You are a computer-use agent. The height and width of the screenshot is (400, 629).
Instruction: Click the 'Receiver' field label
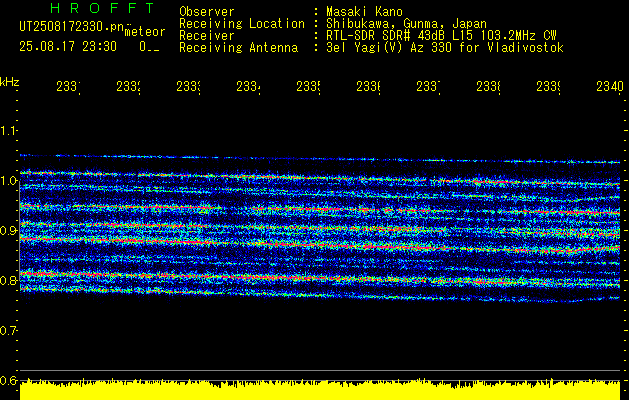[207, 36]
